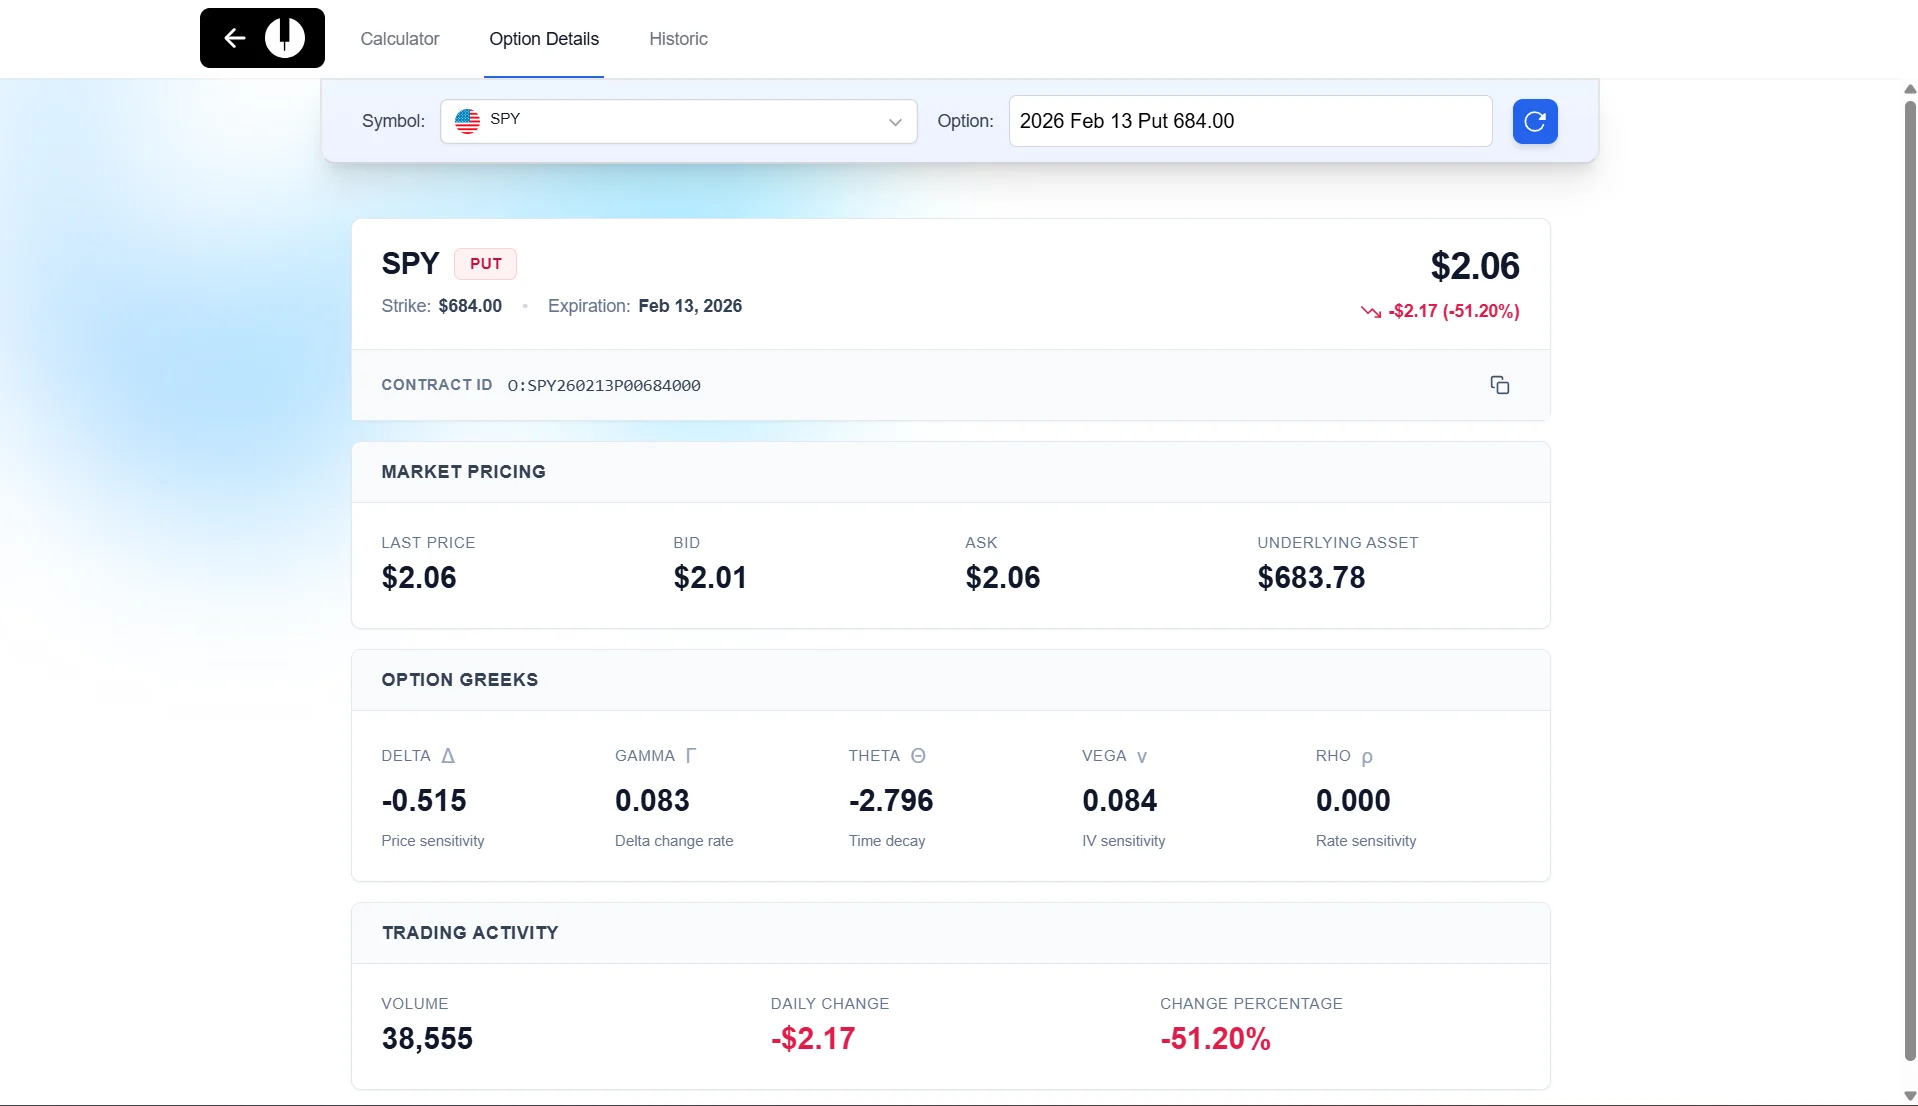
Task: Click the Delta value -0.515
Action: (424, 801)
